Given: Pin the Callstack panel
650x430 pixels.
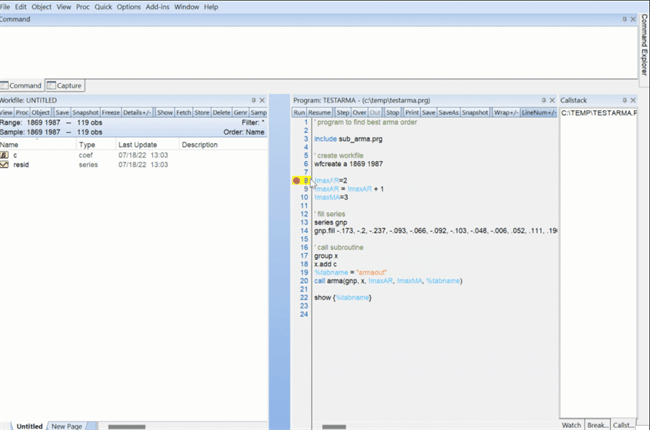Looking at the screenshot, I should 622,101.
